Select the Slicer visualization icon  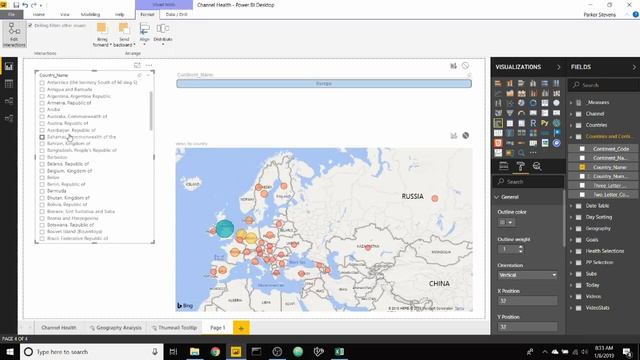click(x=498, y=123)
